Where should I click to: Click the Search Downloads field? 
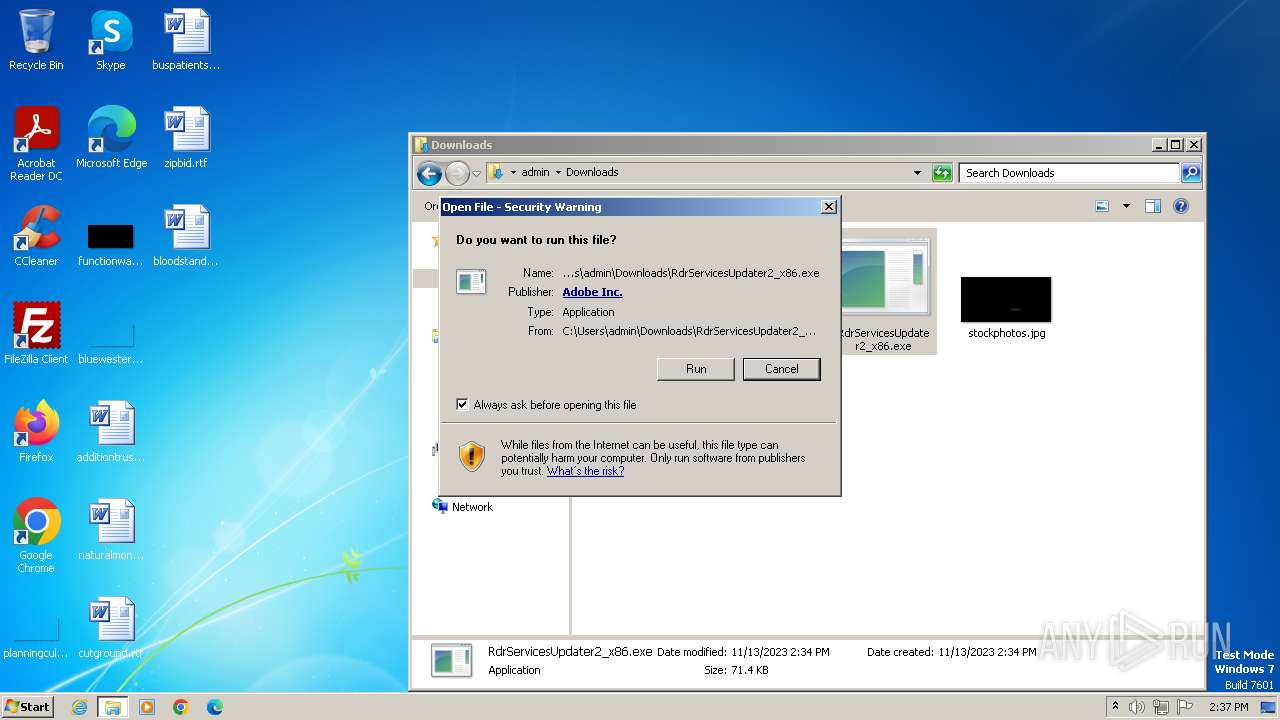click(1069, 173)
